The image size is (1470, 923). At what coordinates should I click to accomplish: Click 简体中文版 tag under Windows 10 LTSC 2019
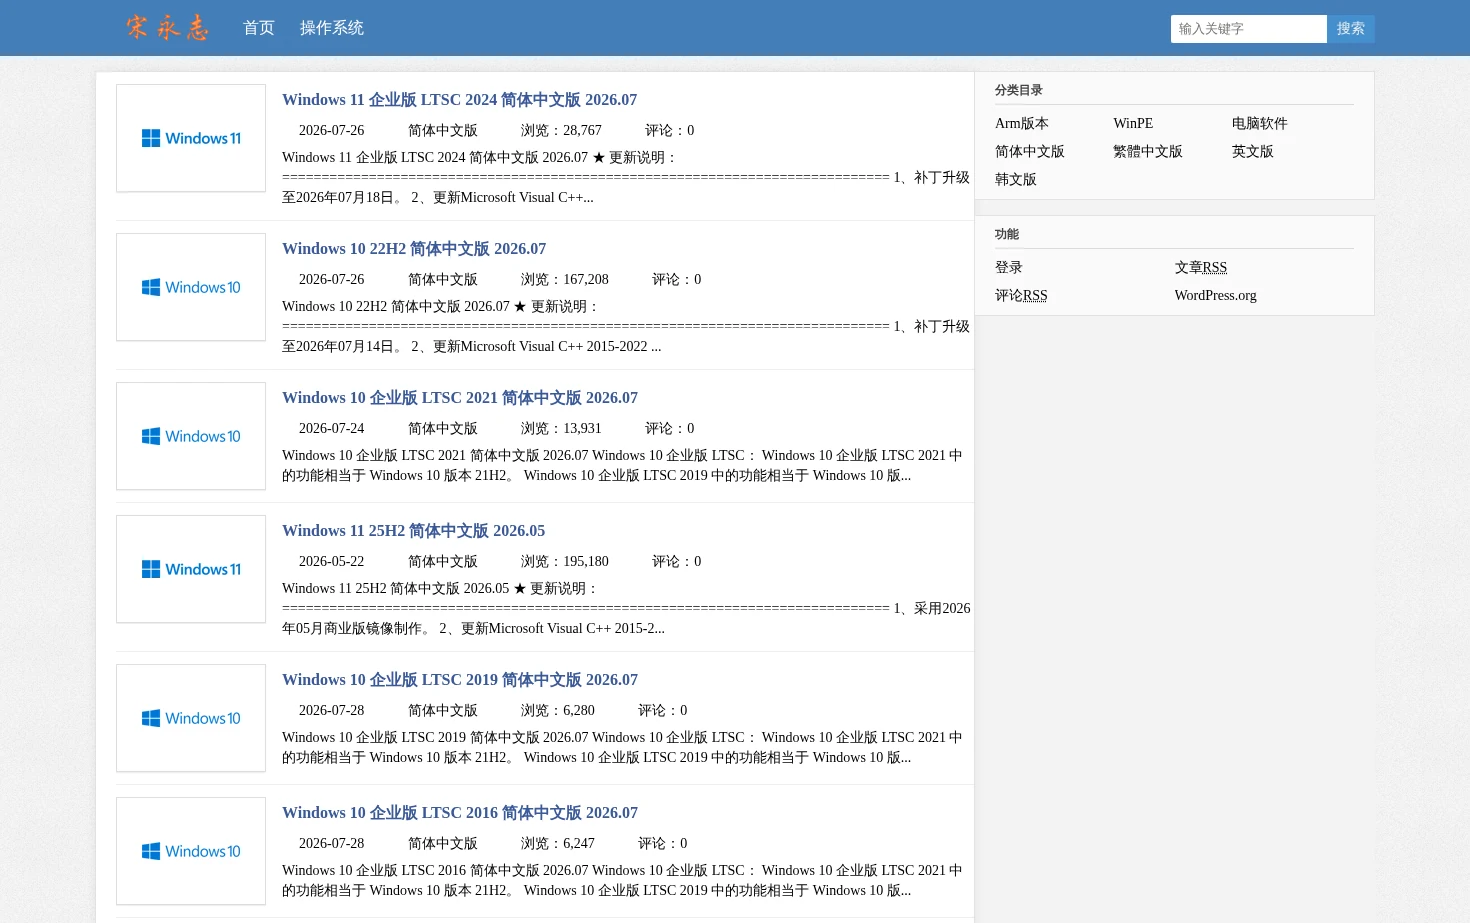click(x=443, y=711)
